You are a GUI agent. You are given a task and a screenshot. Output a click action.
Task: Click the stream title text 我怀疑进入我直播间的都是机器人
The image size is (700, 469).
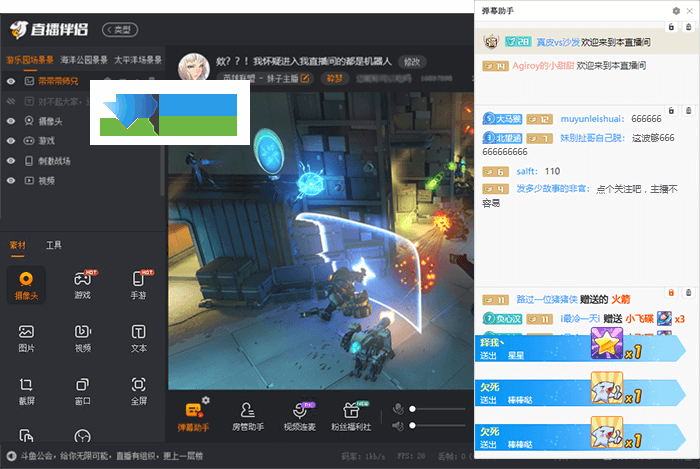pos(322,62)
